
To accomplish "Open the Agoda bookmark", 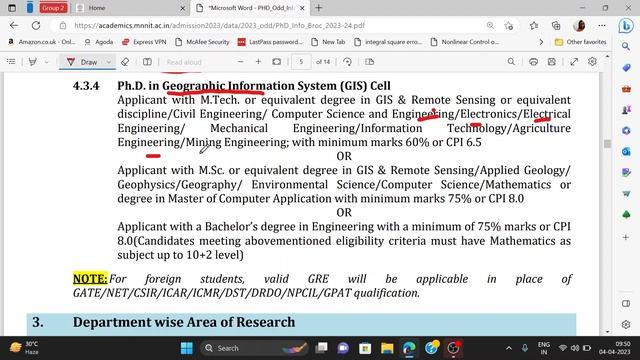I will coord(99,42).
